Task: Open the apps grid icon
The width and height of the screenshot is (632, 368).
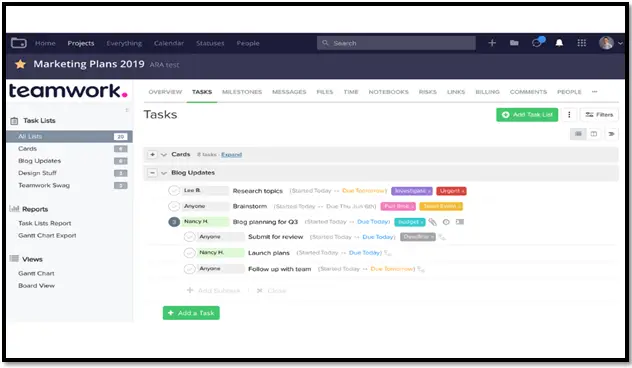Action: tap(581, 43)
